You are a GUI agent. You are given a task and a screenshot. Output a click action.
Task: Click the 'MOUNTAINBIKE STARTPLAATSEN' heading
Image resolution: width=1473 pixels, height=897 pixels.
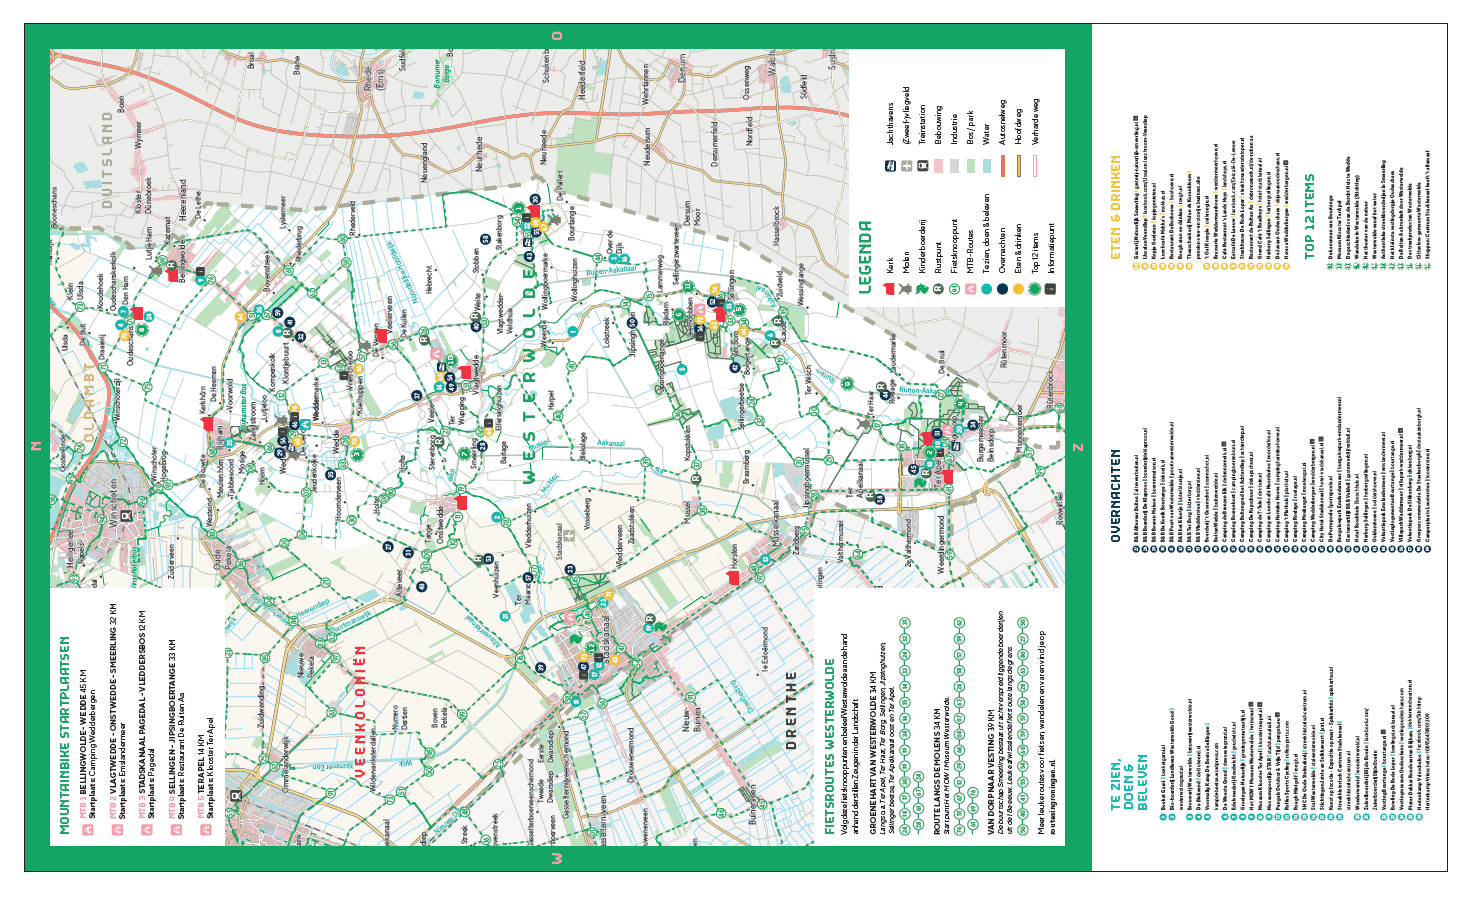tap(64, 735)
